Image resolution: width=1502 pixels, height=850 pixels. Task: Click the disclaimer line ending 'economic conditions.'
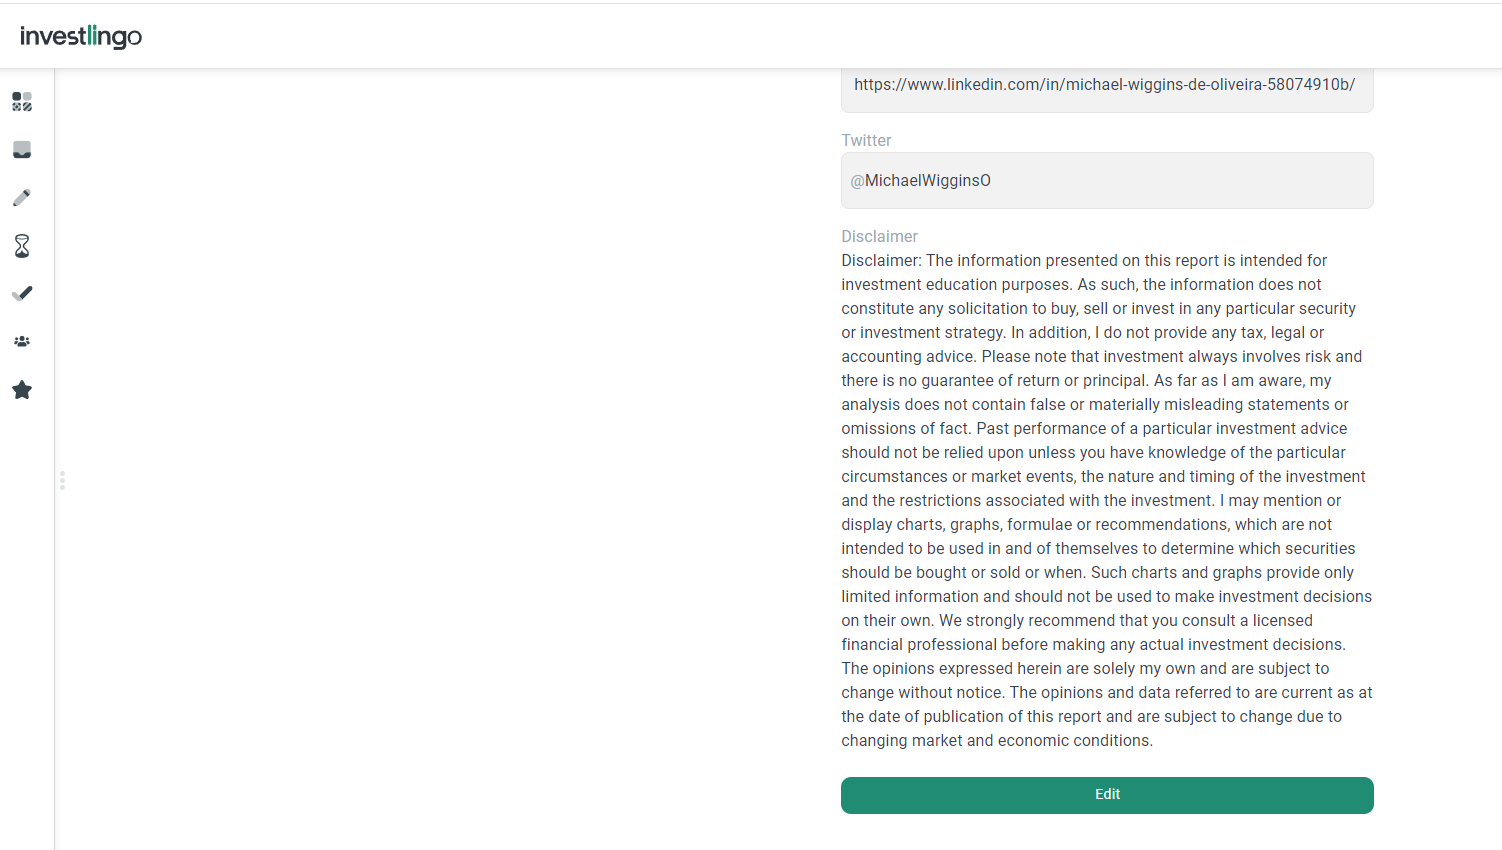pos(997,740)
